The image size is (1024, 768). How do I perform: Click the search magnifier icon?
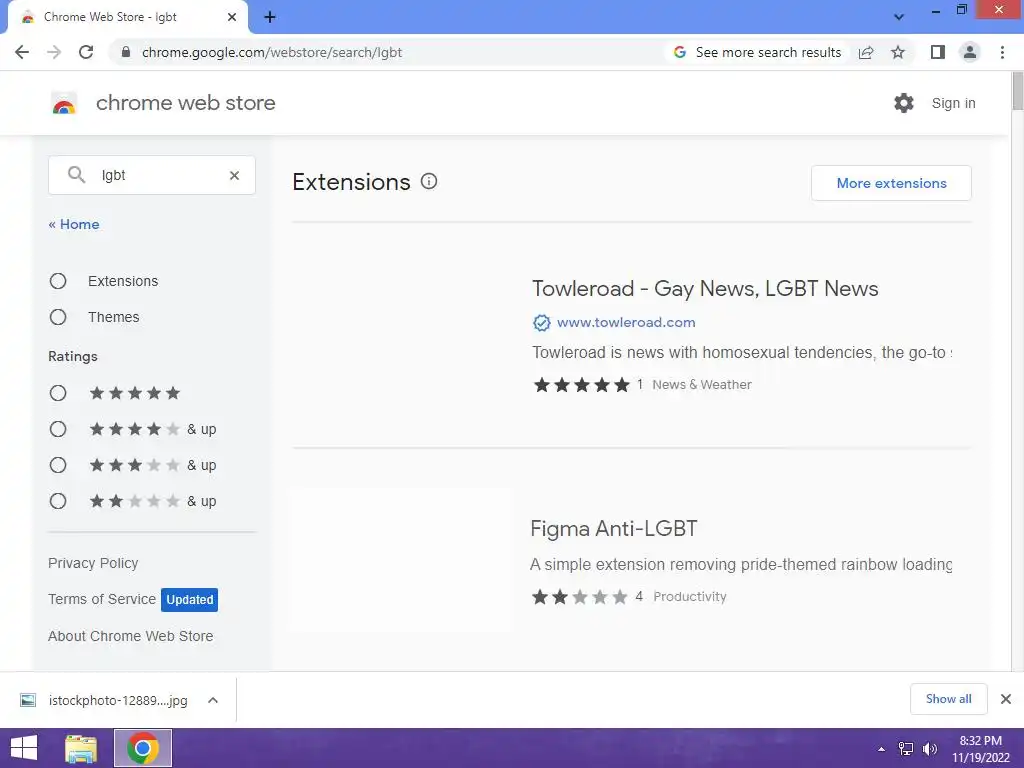pyautogui.click(x=76, y=175)
